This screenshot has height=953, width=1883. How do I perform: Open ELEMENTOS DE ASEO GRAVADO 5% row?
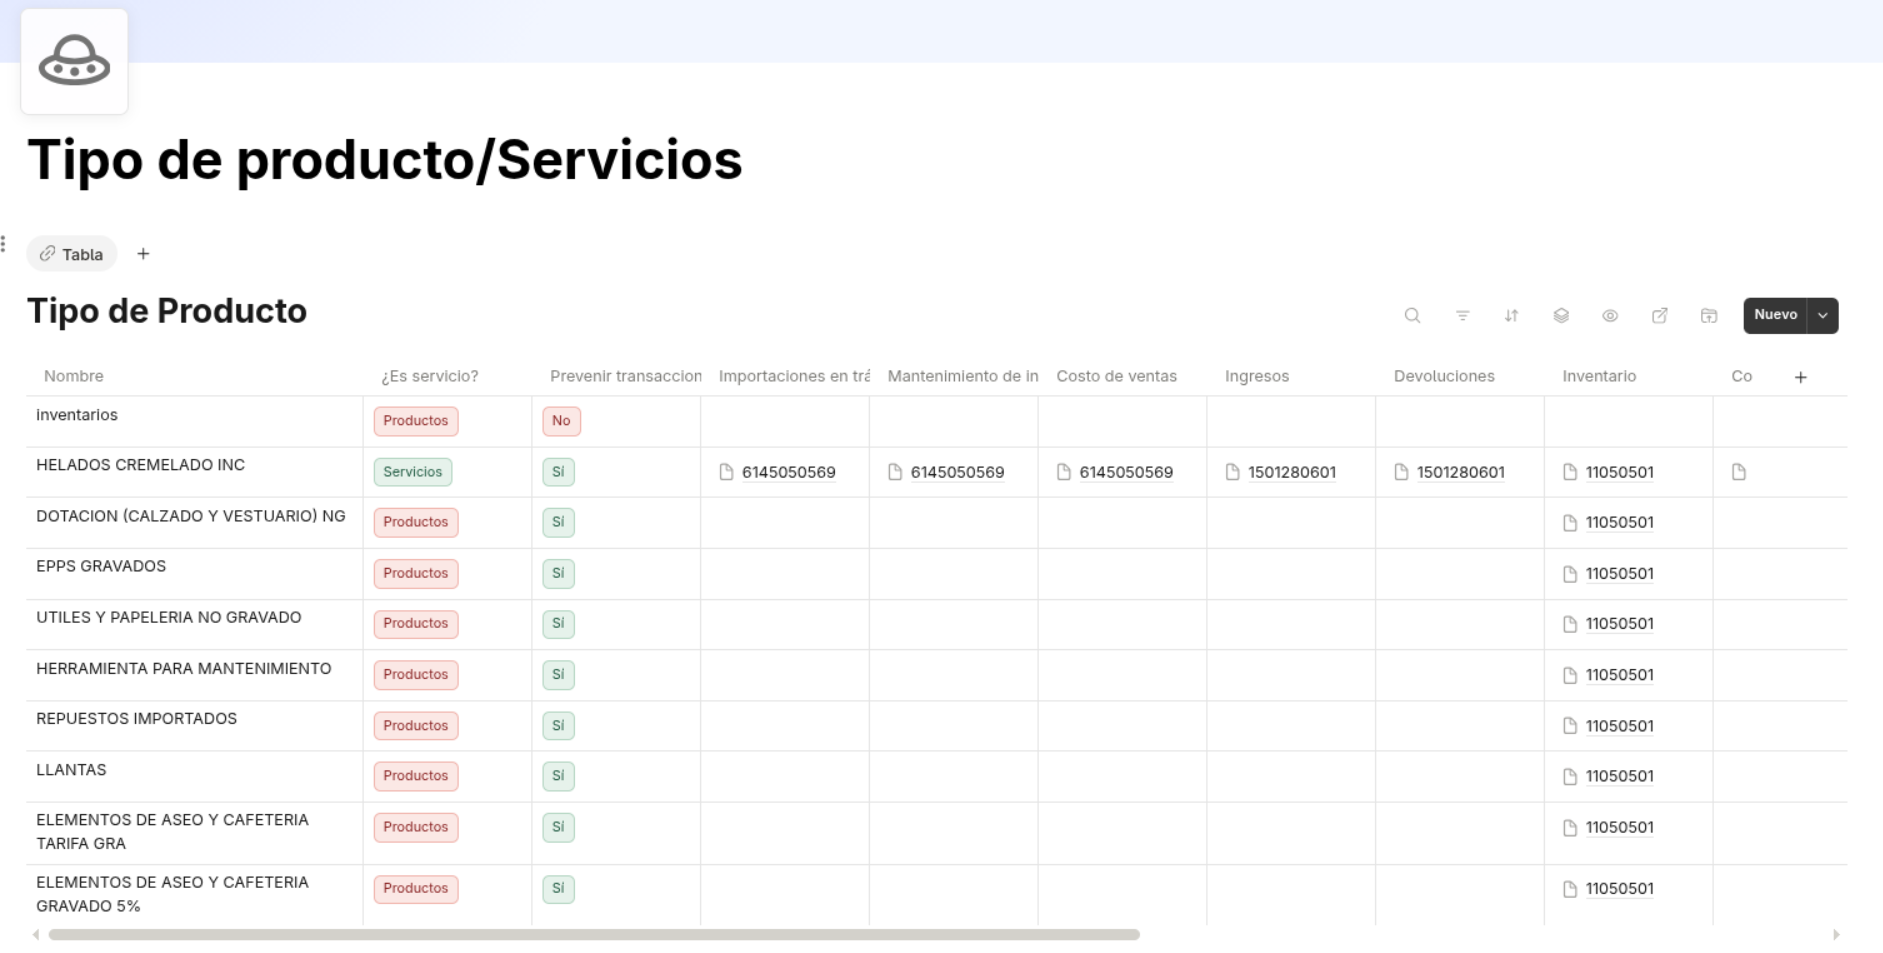point(172,894)
